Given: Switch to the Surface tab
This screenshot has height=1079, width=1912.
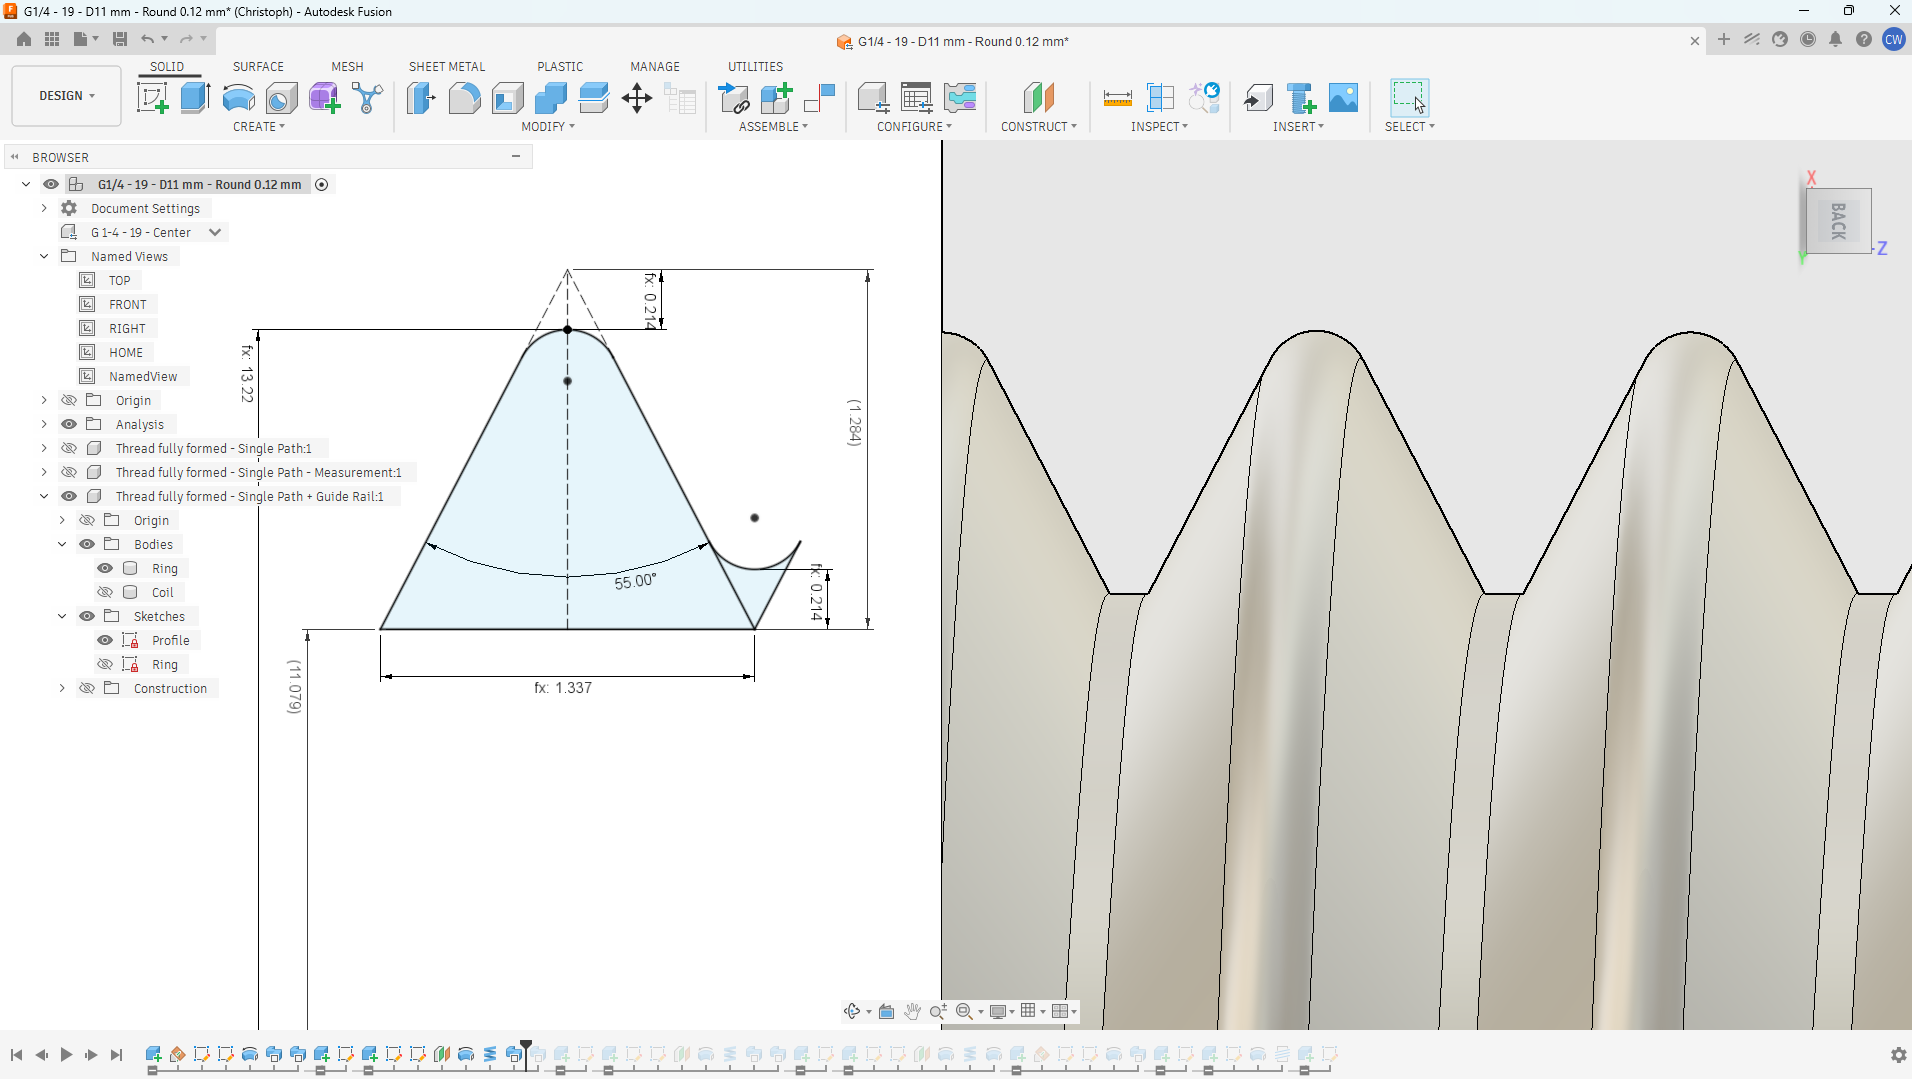Looking at the screenshot, I should pyautogui.click(x=258, y=66).
